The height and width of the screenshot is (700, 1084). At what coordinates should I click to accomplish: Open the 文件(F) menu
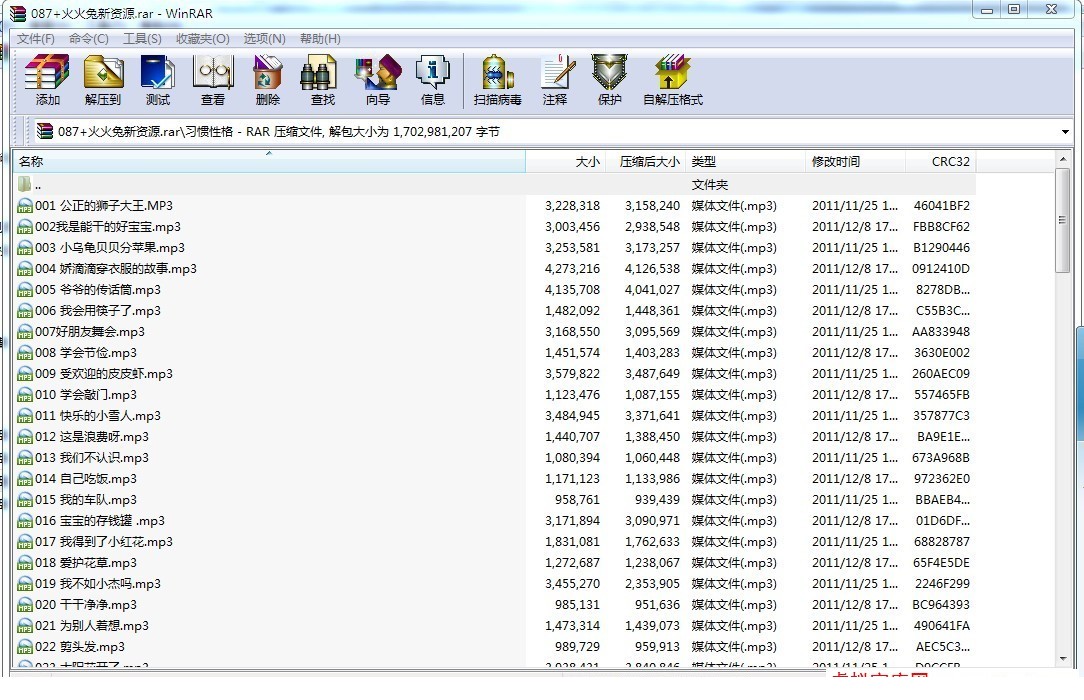(x=36, y=39)
